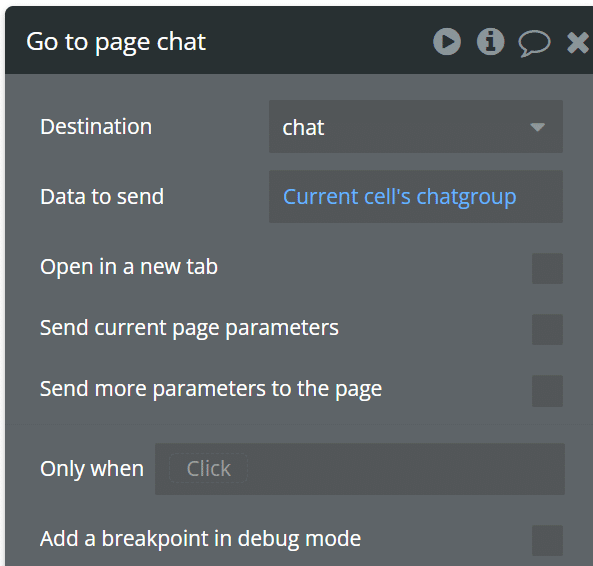Click the Open in a new tab label

pyautogui.click(x=129, y=267)
